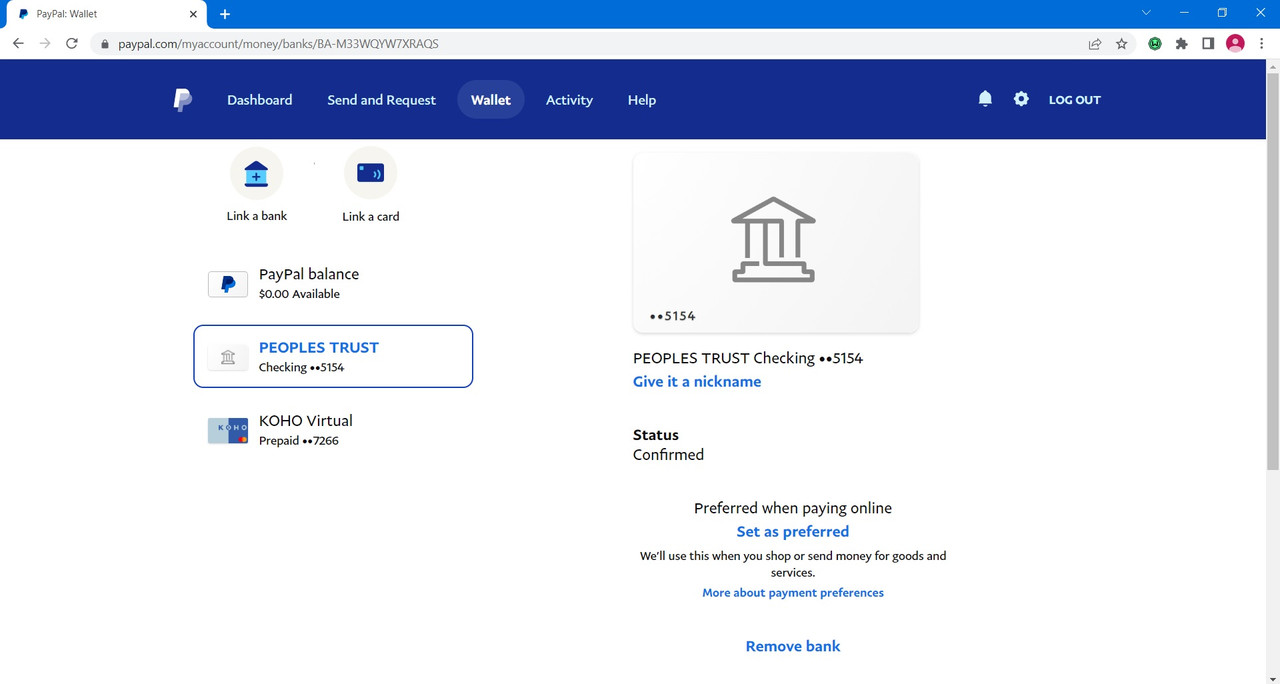Open the Extensions puzzle icon
This screenshot has height=684, width=1280.
(1182, 44)
